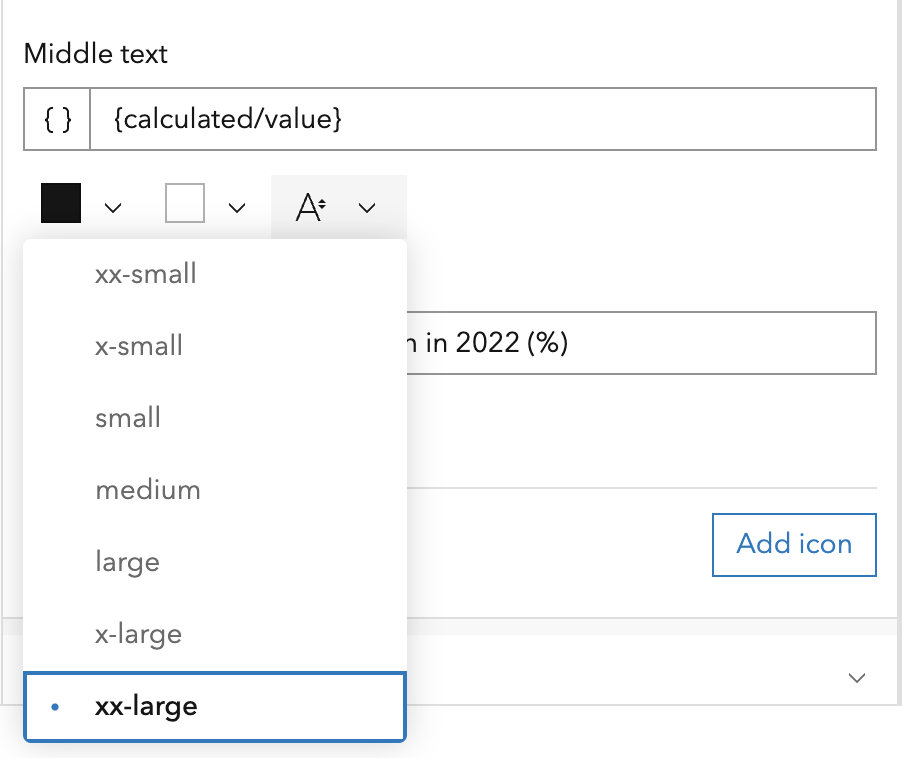
Task: Open the font size dropdown chevron
Action: coord(366,207)
